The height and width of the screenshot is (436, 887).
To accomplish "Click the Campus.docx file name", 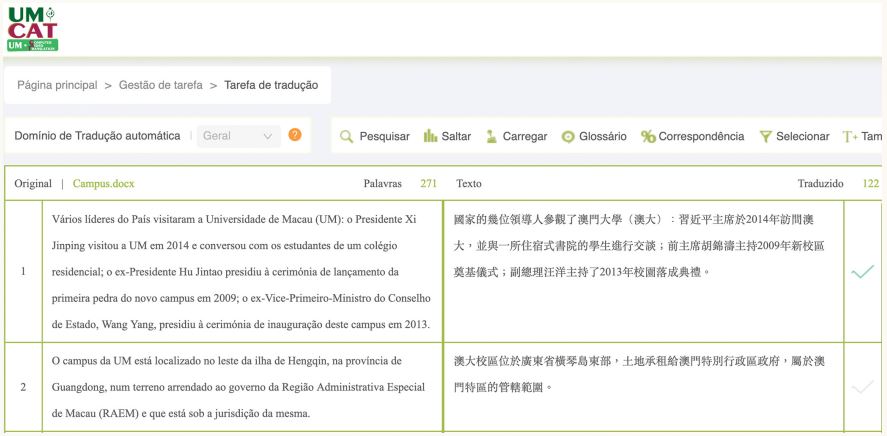I will pyautogui.click(x=103, y=184).
